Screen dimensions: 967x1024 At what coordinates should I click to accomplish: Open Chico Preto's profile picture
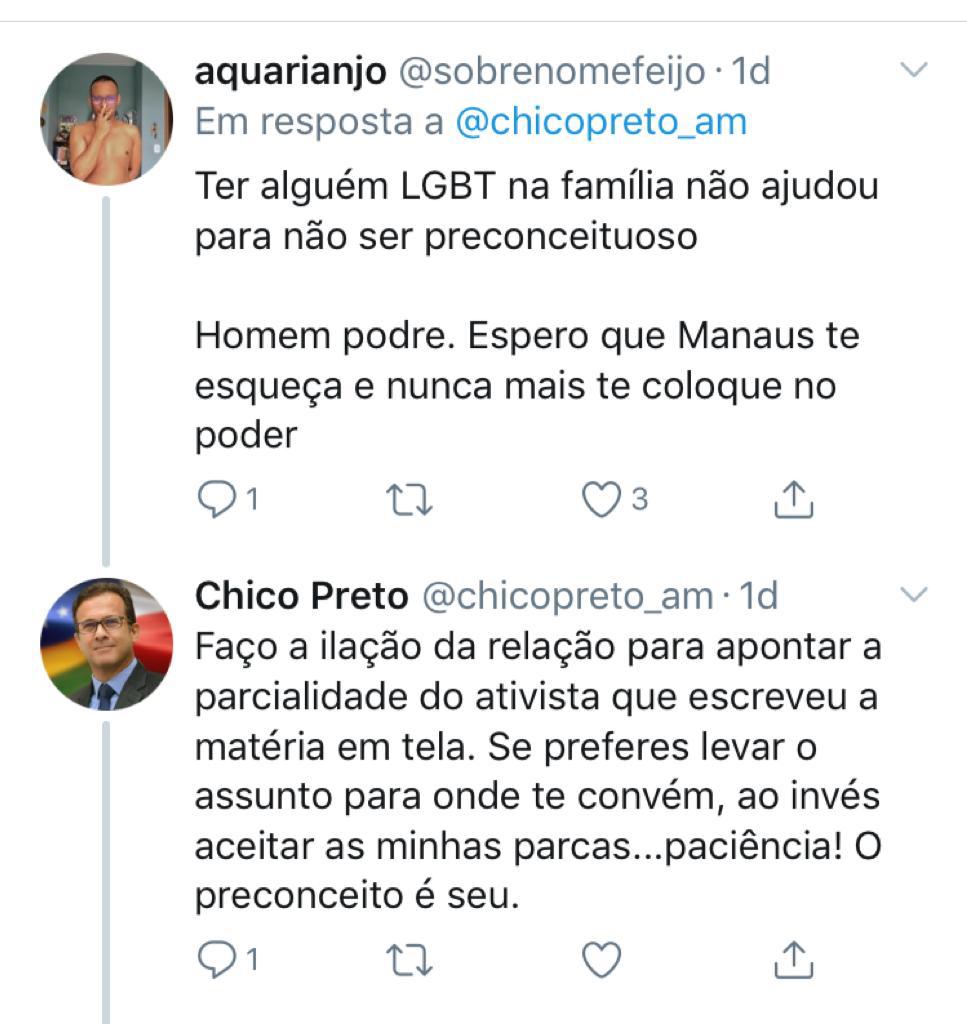[106, 644]
